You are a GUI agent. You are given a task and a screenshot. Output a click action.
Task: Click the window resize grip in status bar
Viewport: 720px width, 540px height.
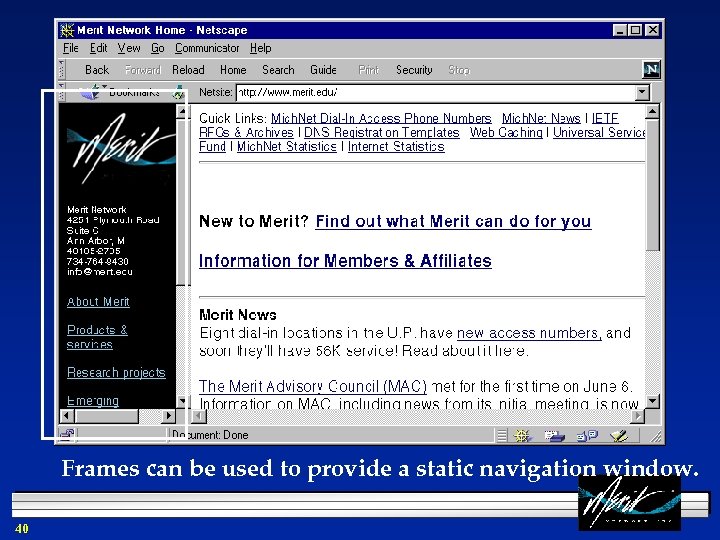point(656,436)
